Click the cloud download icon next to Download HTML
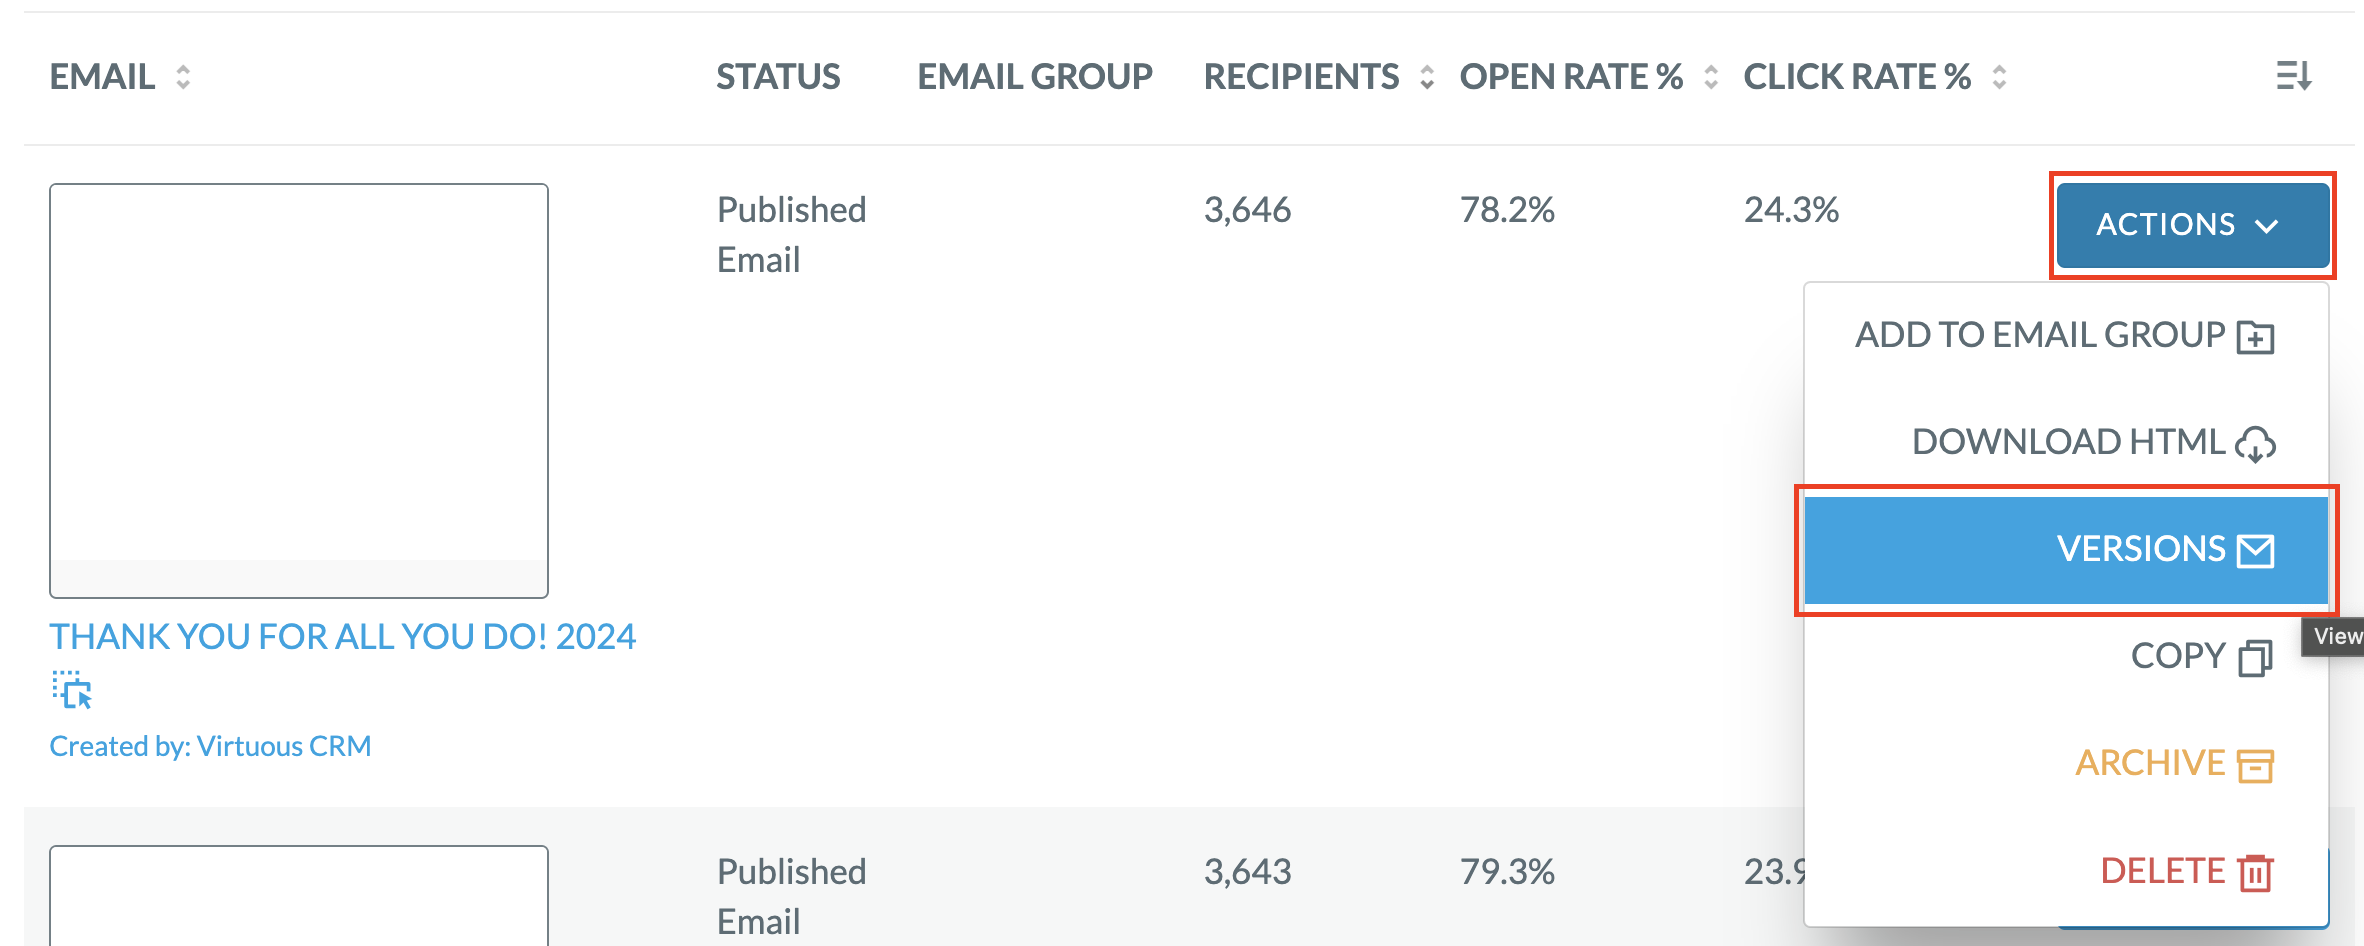 (x=2255, y=444)
